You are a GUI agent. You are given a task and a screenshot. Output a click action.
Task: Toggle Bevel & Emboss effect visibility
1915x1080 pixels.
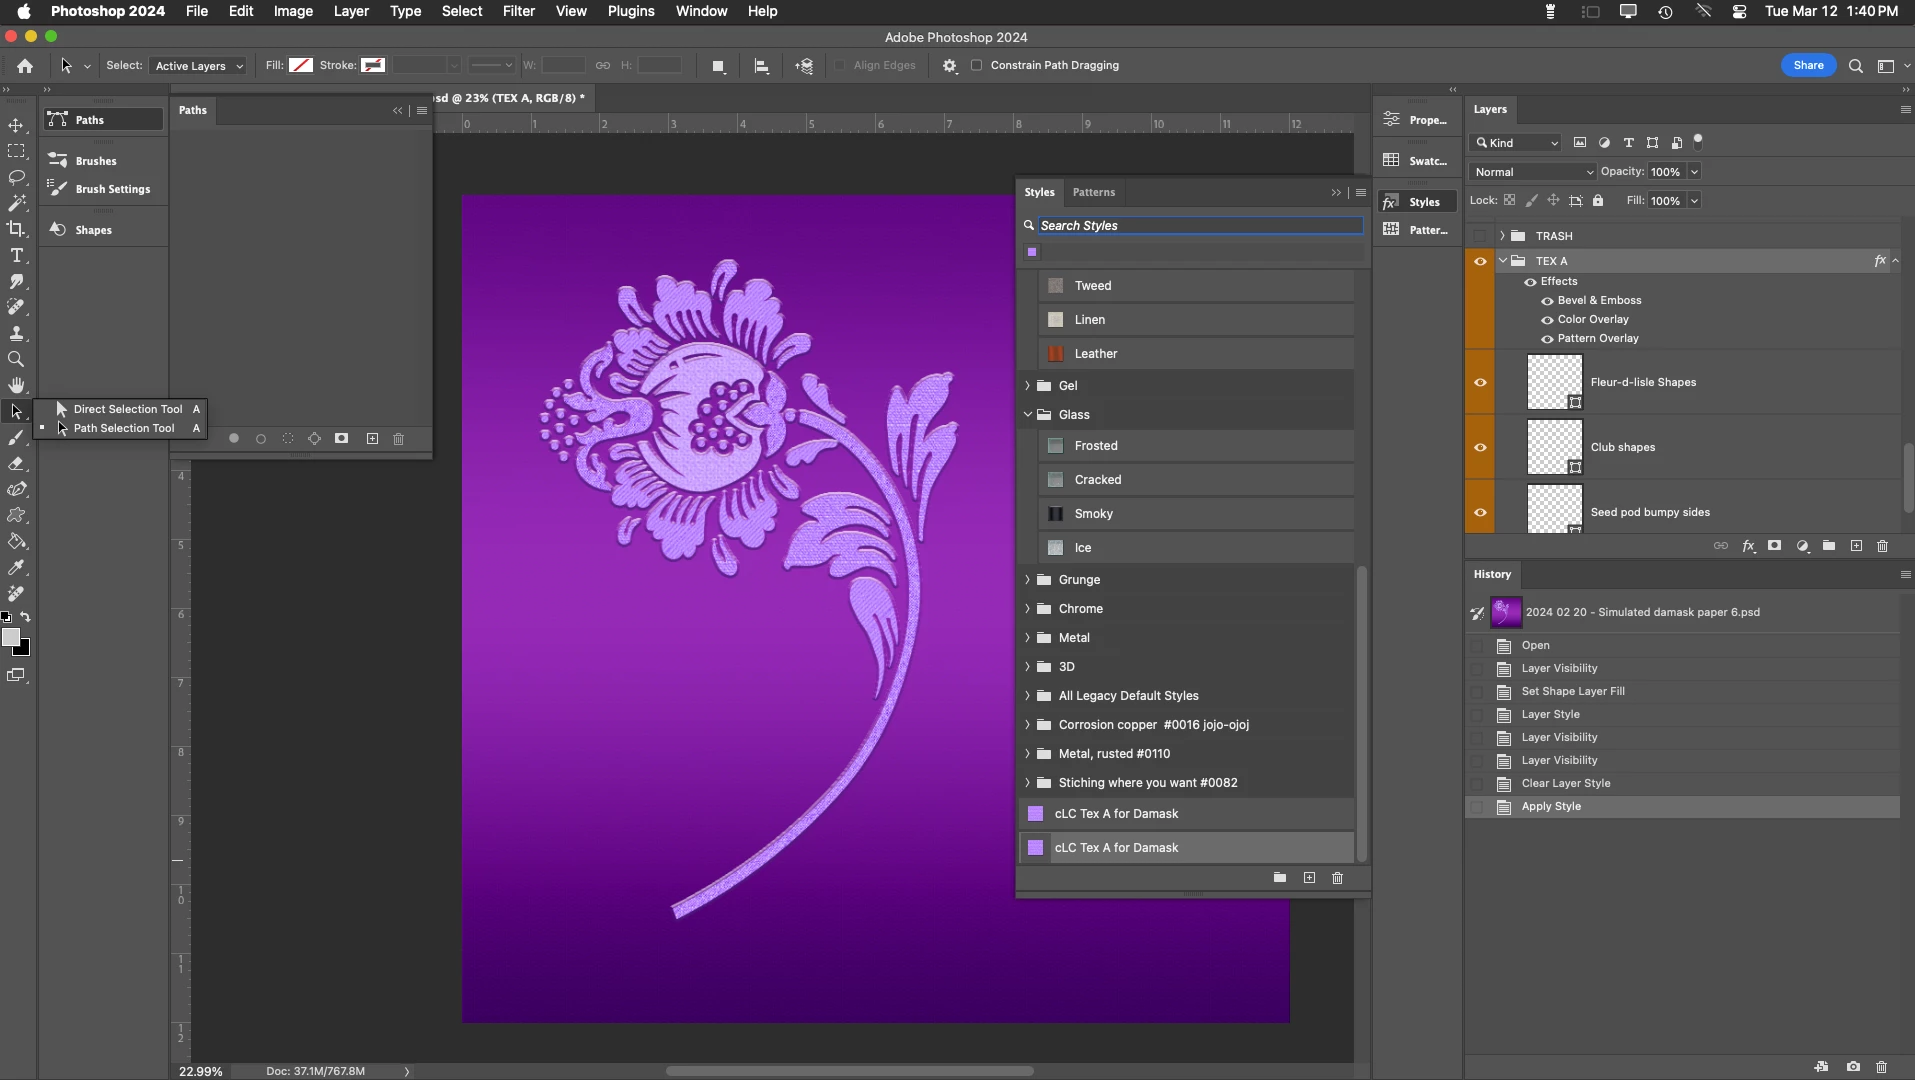(1547, 301)
